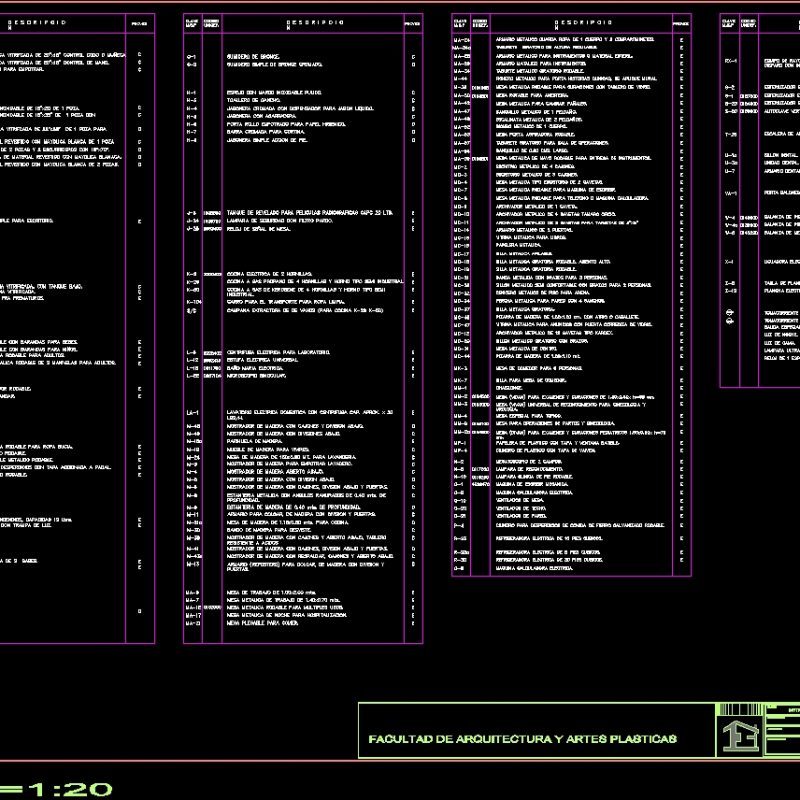Click the =1:20 scale annotation
Screen dimensions: 800x800
pyautogui.click(x=55, y=786)
